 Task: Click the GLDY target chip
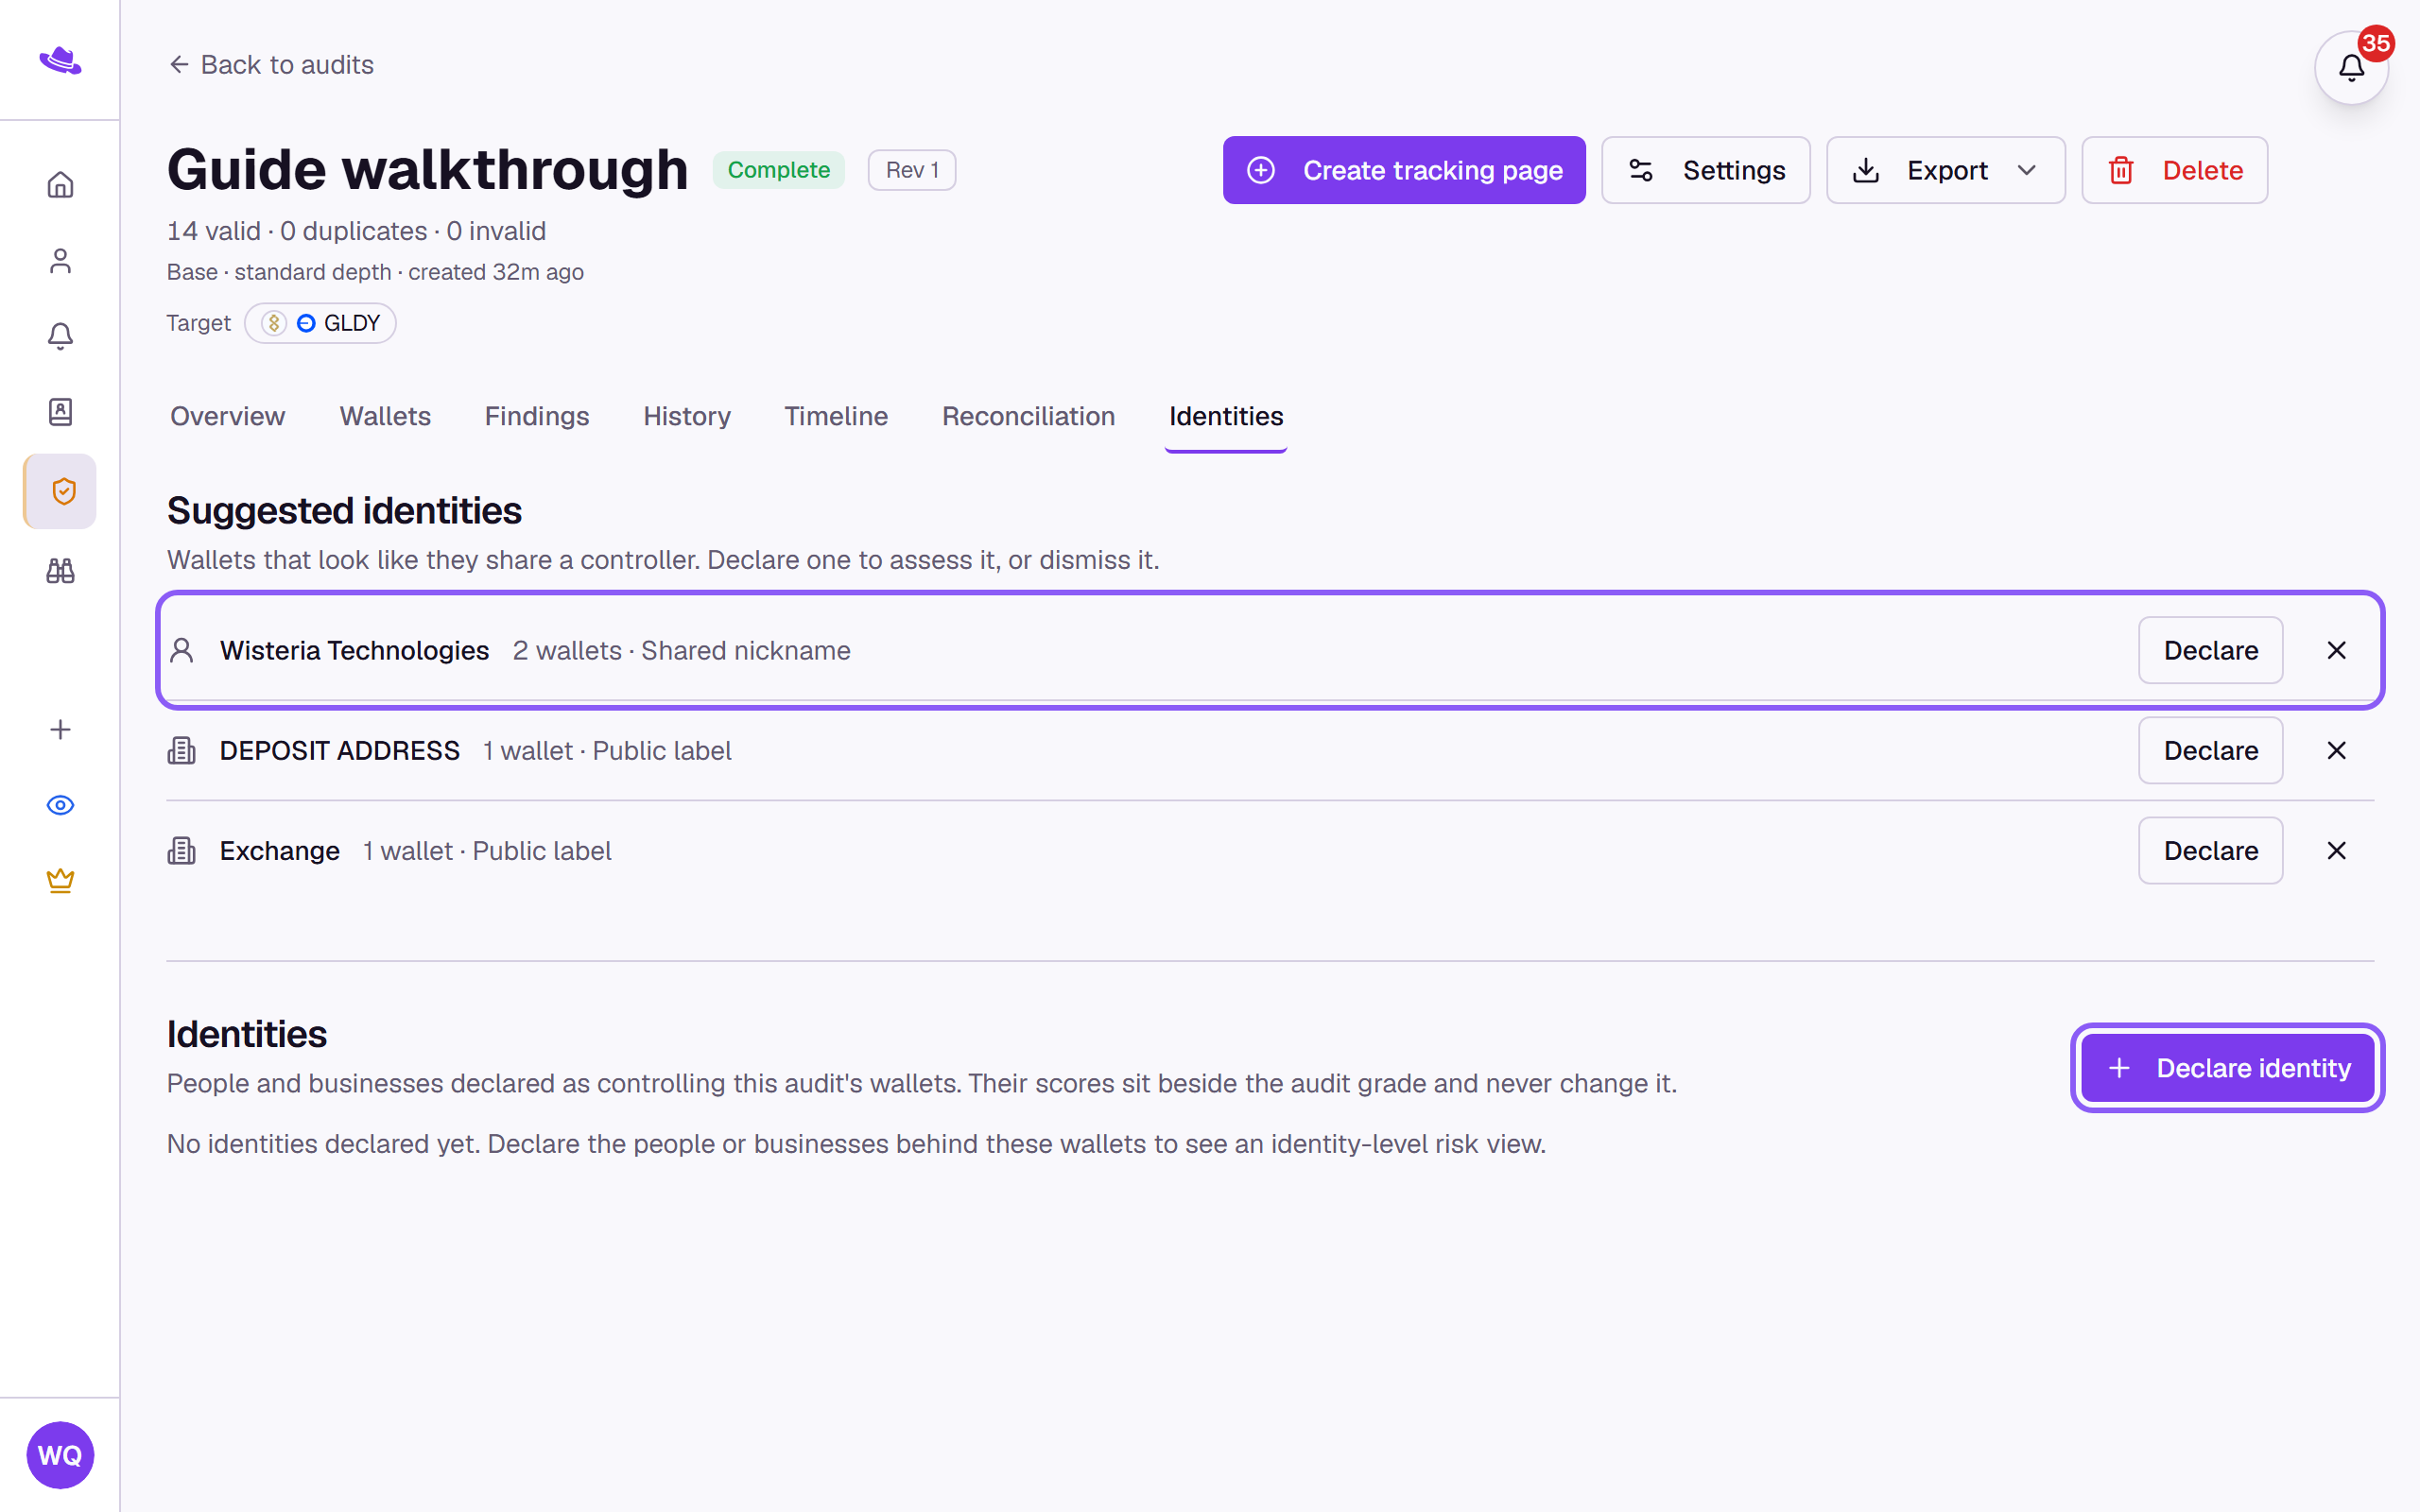[321, 323]
